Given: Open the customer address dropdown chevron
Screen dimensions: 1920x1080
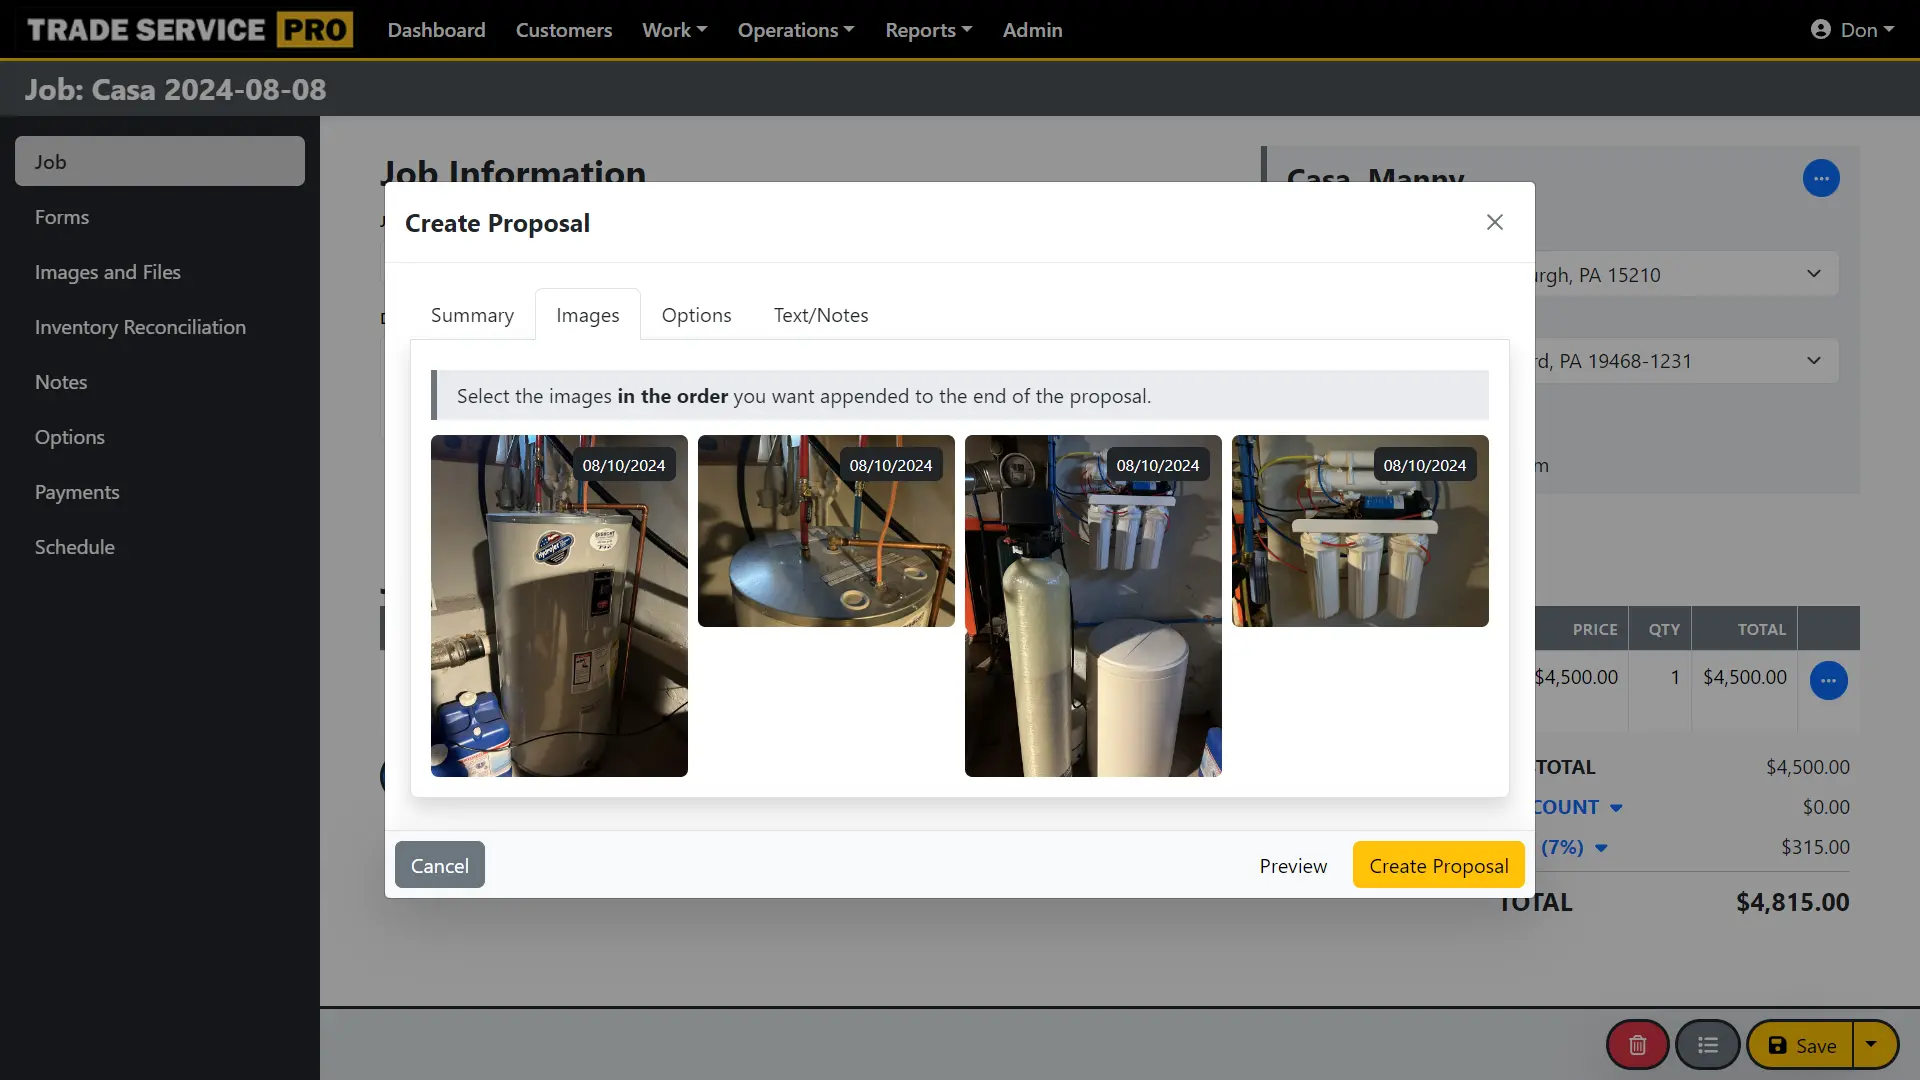Looking at the screenshot, I should coord(1814,273).
